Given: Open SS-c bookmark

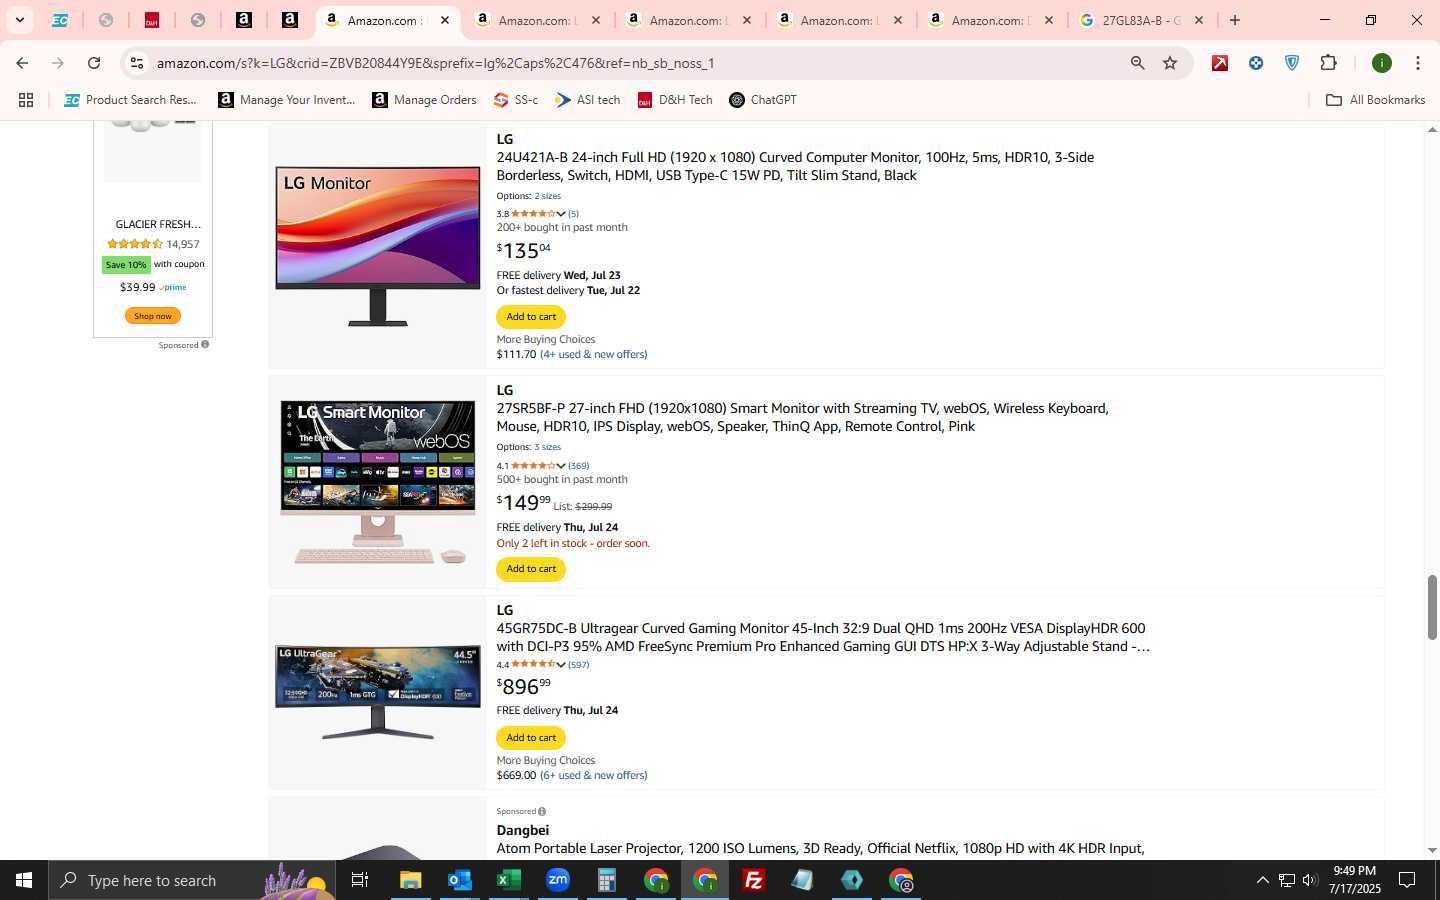Looking at the screenshot, I should tap(516, 100).
